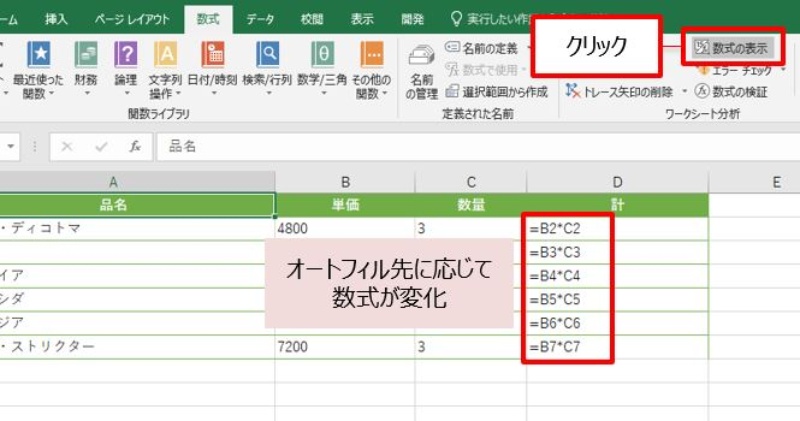Select column B header
The width and height of the screenshot is (800, 421).
[x=345, y=182]
